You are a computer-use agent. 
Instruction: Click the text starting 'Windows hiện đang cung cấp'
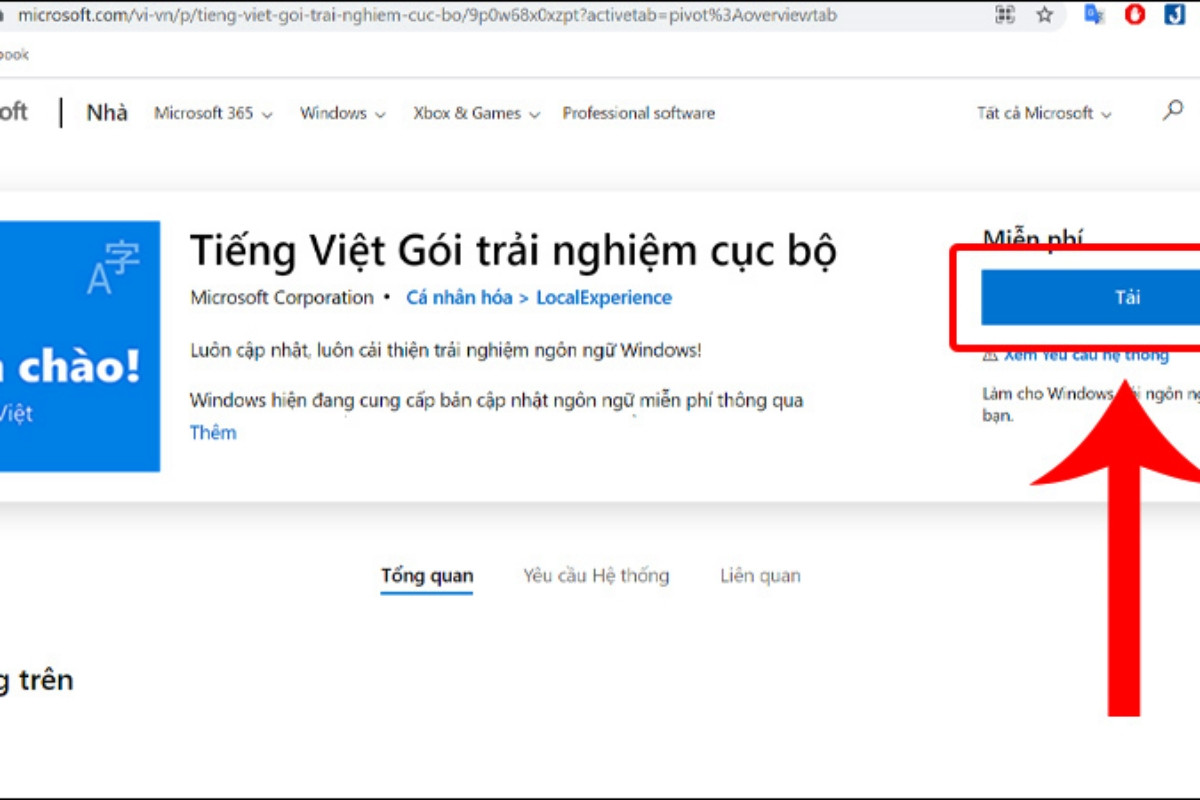click(497, 401)
